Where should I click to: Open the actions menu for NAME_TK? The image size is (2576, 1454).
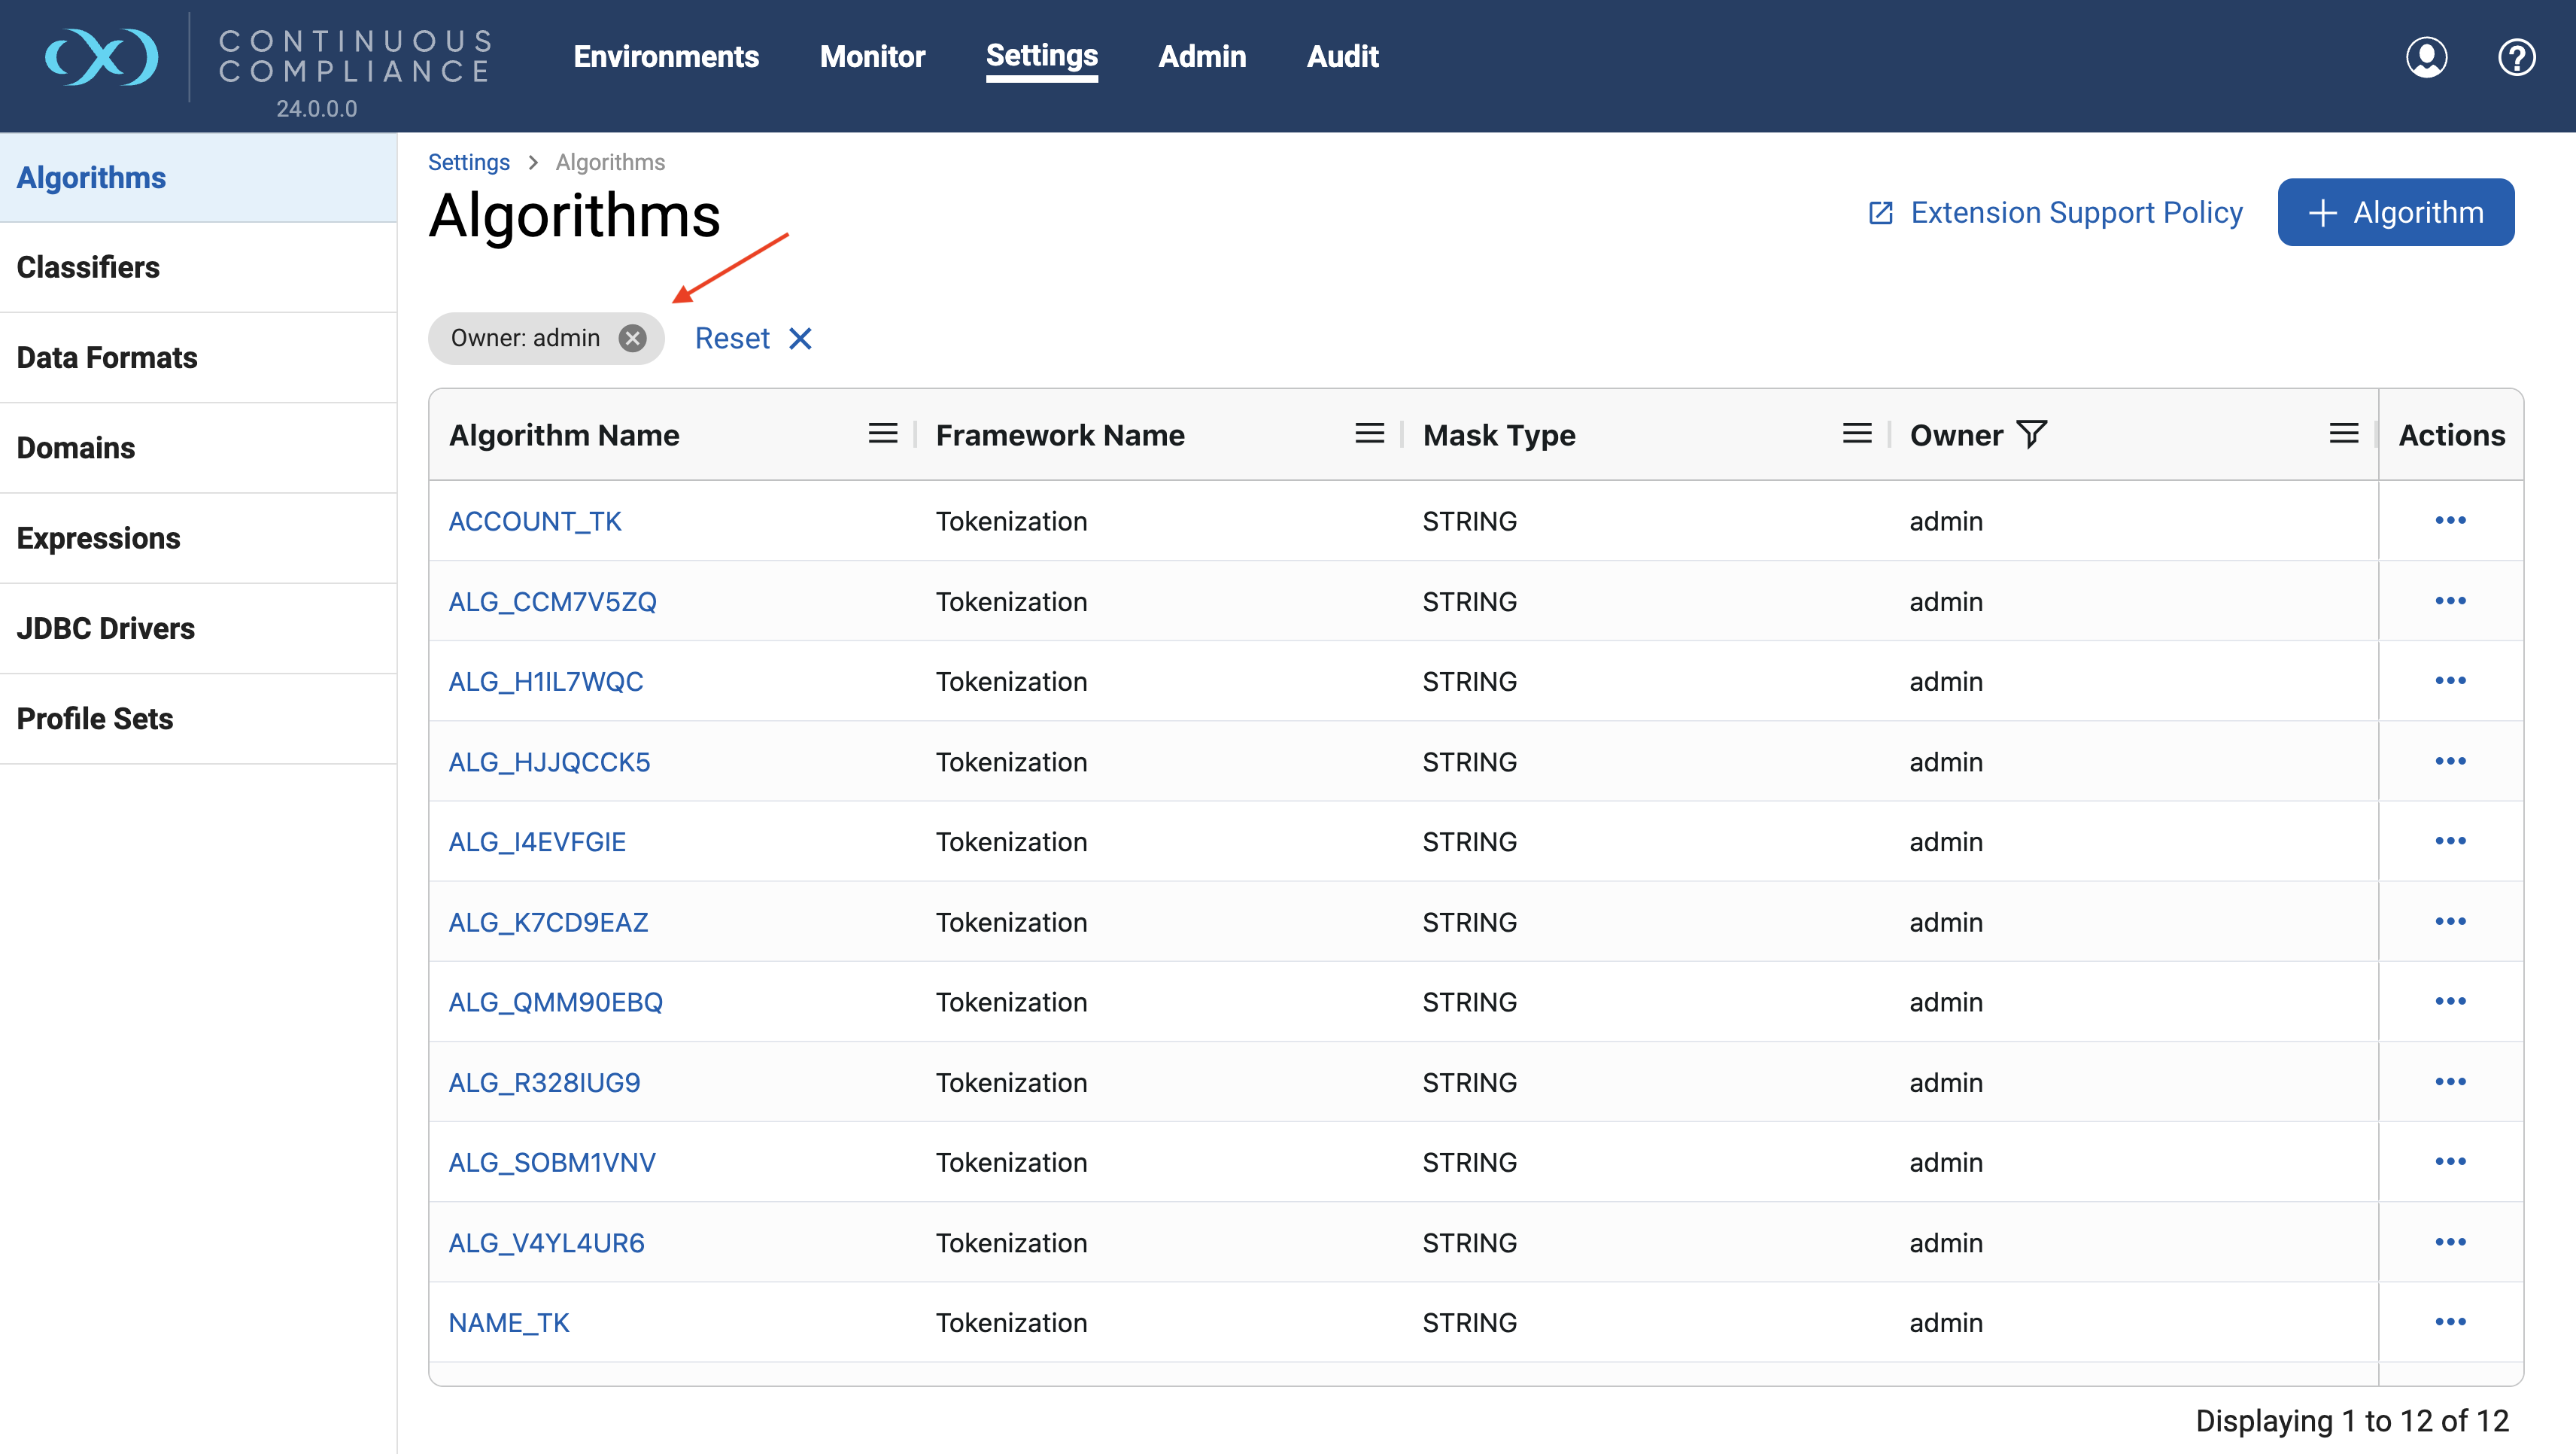pos(2450,1322)
